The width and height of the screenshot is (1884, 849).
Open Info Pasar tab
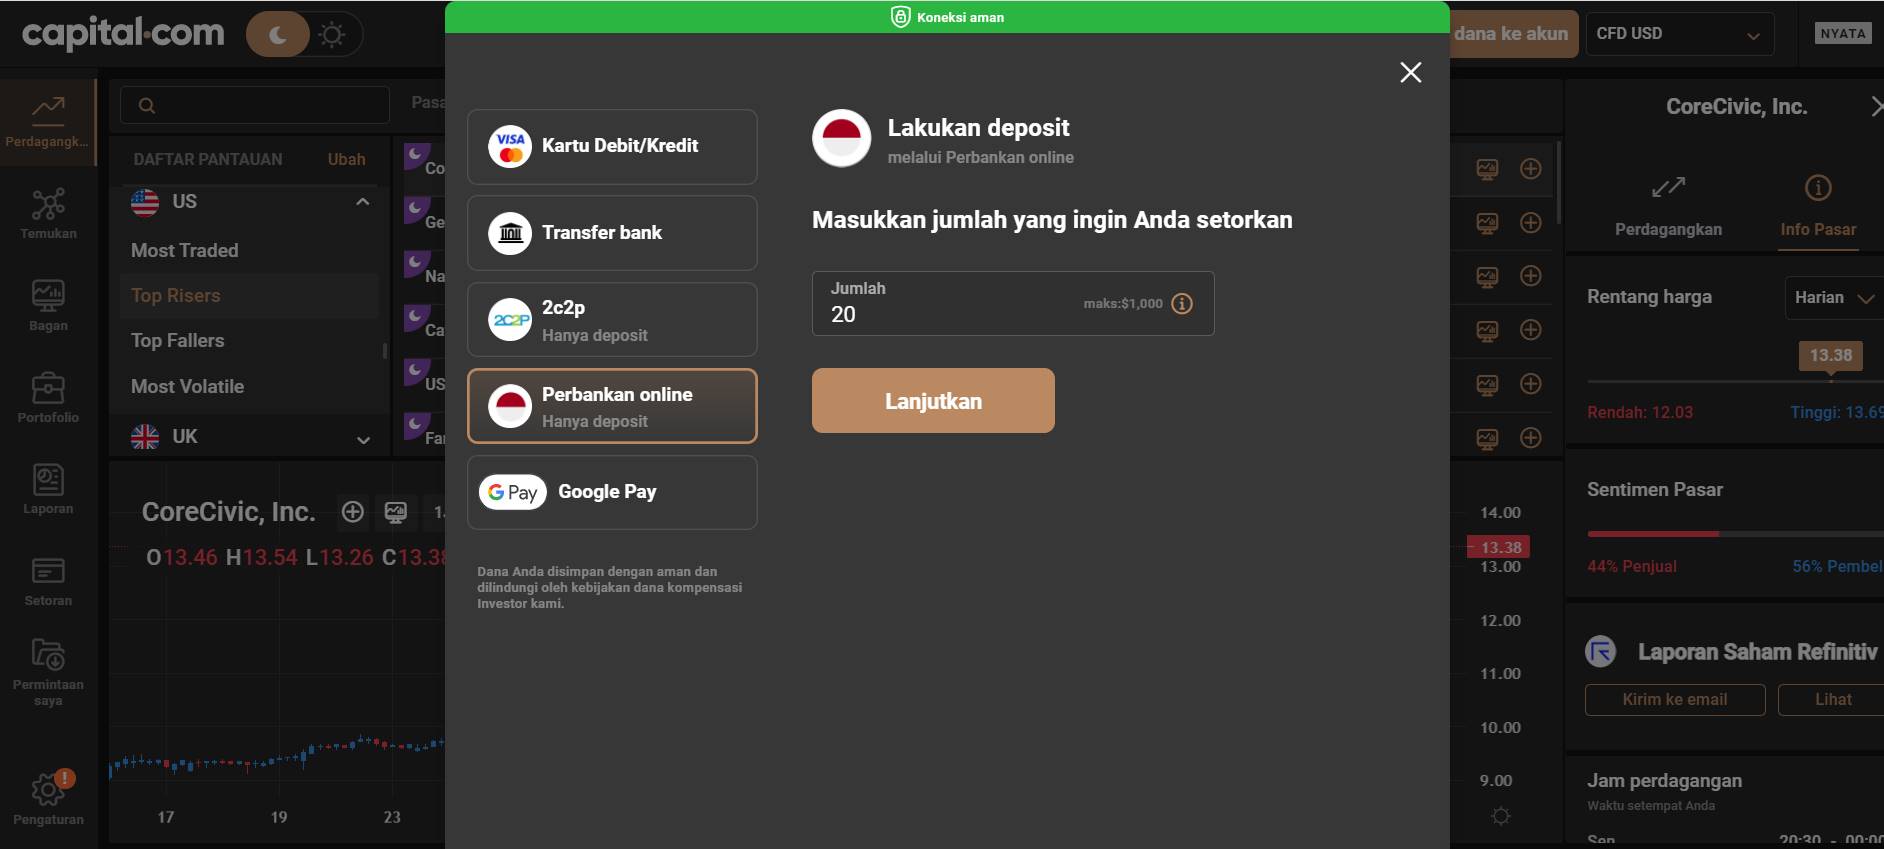[1818, 208]
